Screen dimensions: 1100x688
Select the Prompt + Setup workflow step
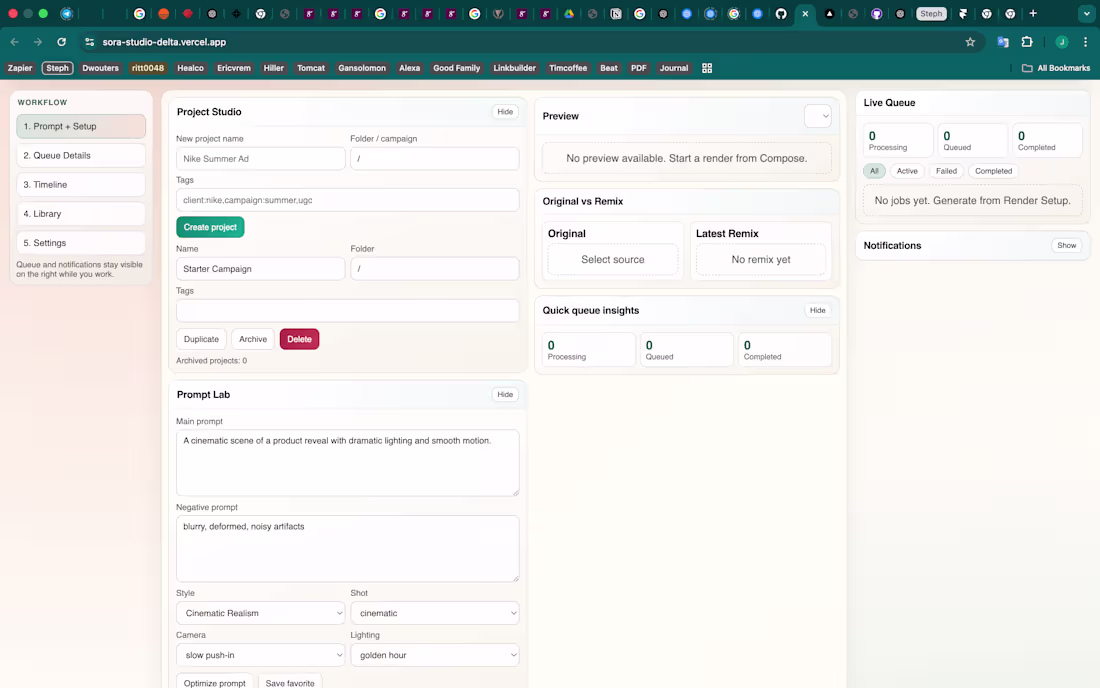click(81, 126)
